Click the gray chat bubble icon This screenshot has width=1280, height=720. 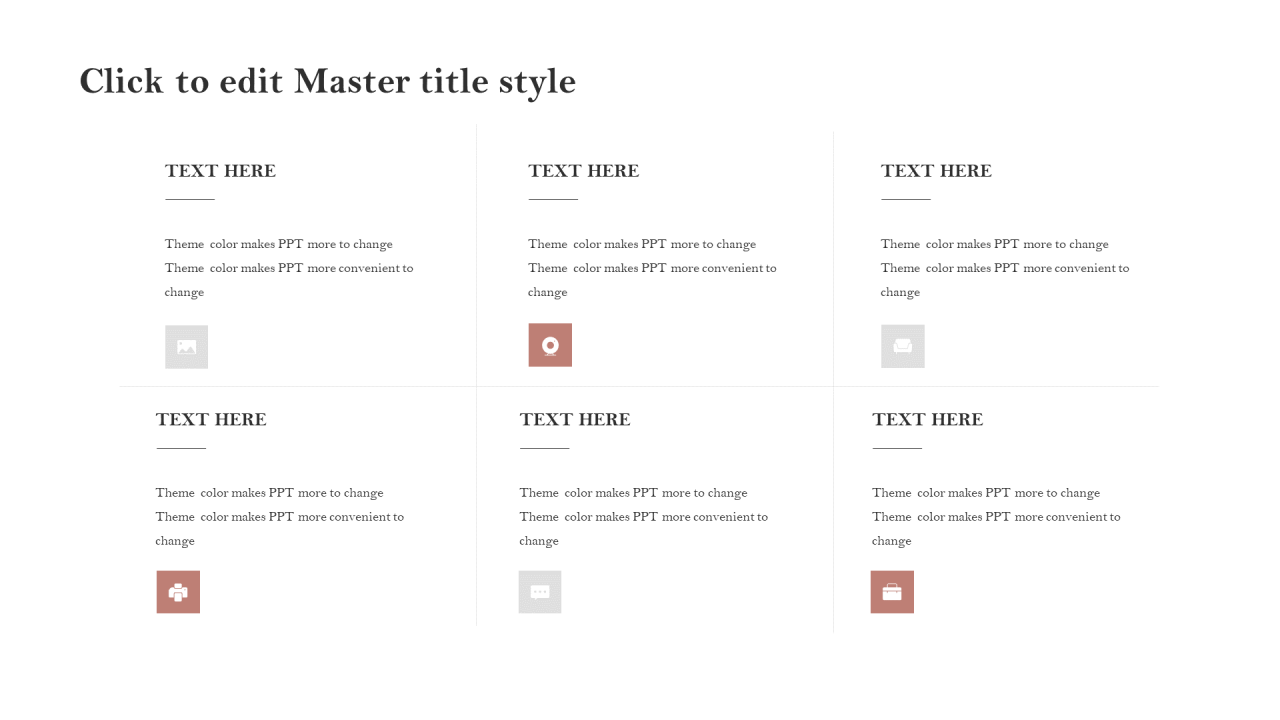540,592
